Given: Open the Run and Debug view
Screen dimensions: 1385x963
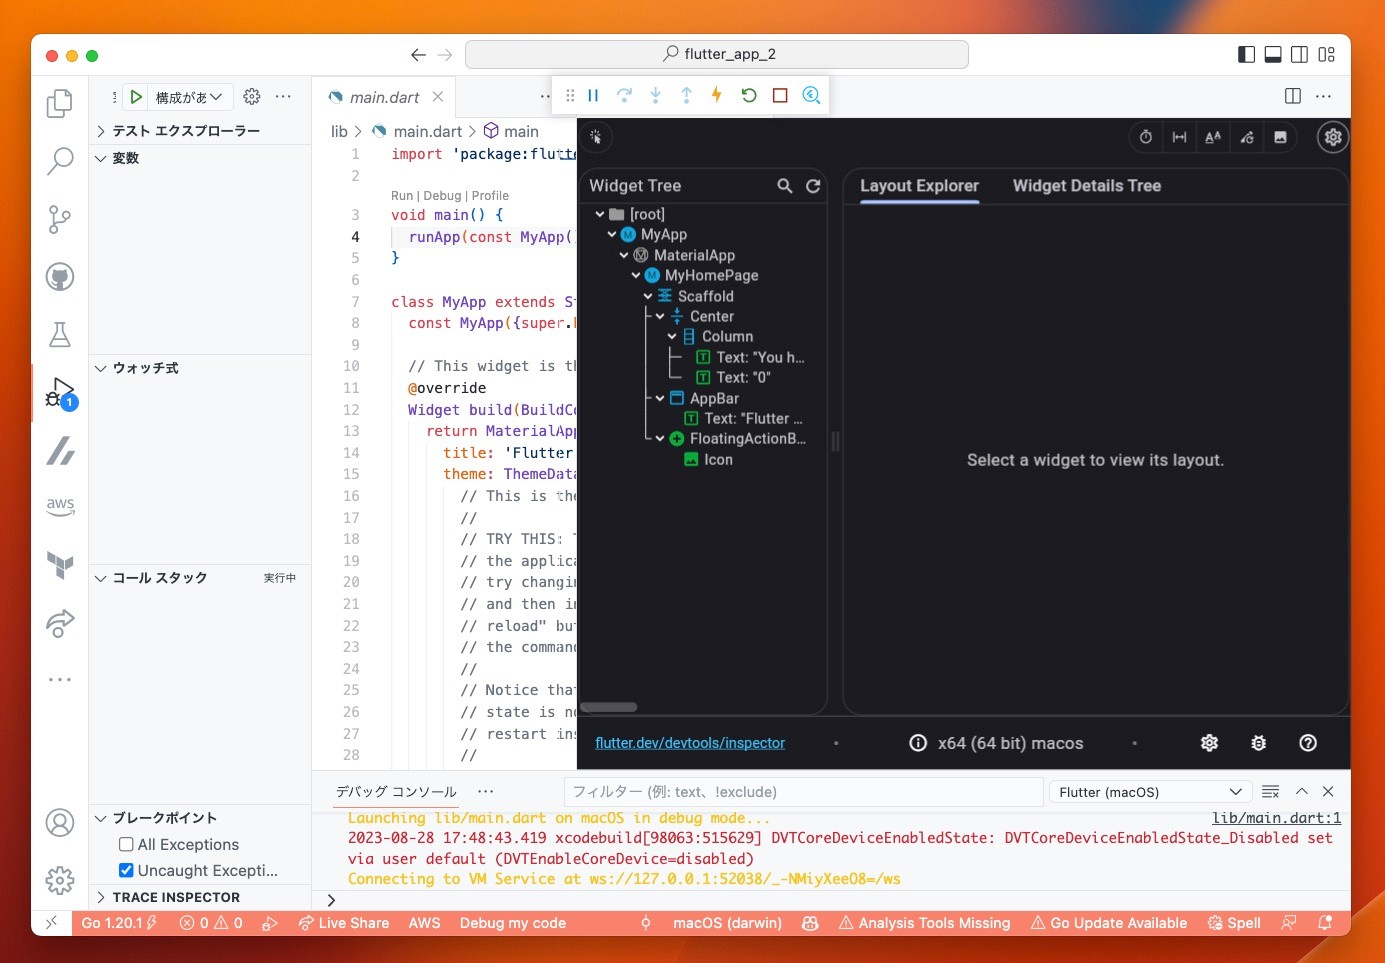Looking at the screenshot, I should point(60,393).
